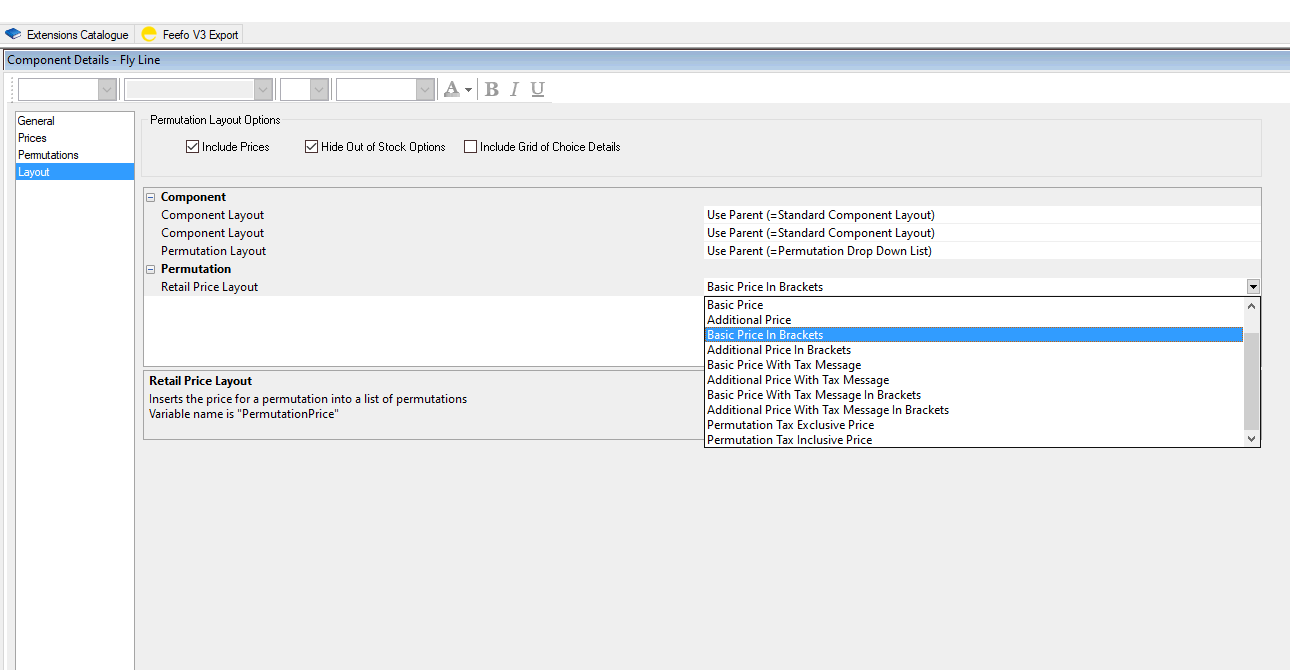The width and height of the screenshot is (1290, 670).
Task: Open the Prices section in sidebar
Action: tap(32, 138)
